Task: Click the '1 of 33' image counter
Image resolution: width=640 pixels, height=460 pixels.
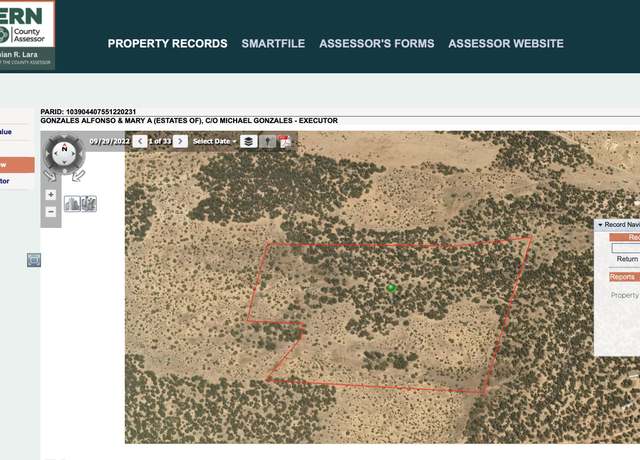Action: pyautogui.click(x=160, y=141)
